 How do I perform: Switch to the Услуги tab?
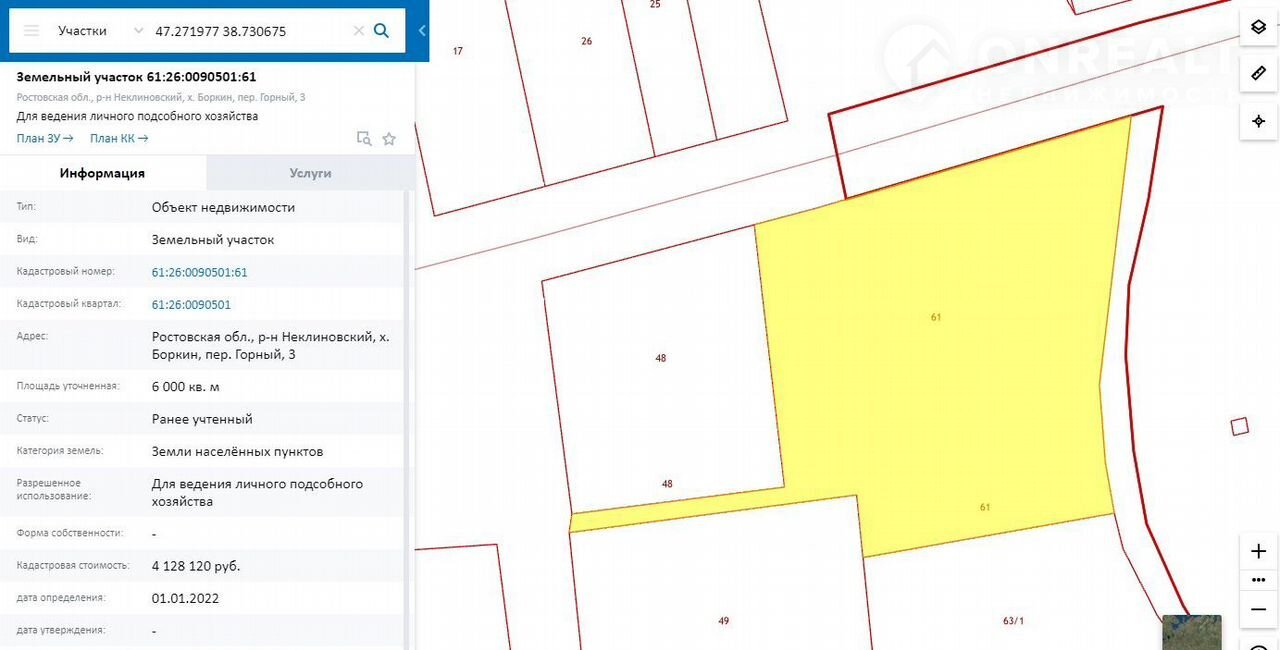[x=310, y=173]
